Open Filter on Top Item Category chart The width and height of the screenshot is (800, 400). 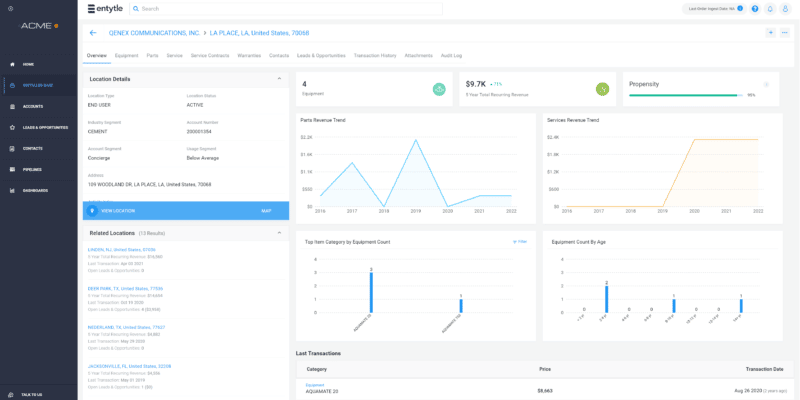520,242
